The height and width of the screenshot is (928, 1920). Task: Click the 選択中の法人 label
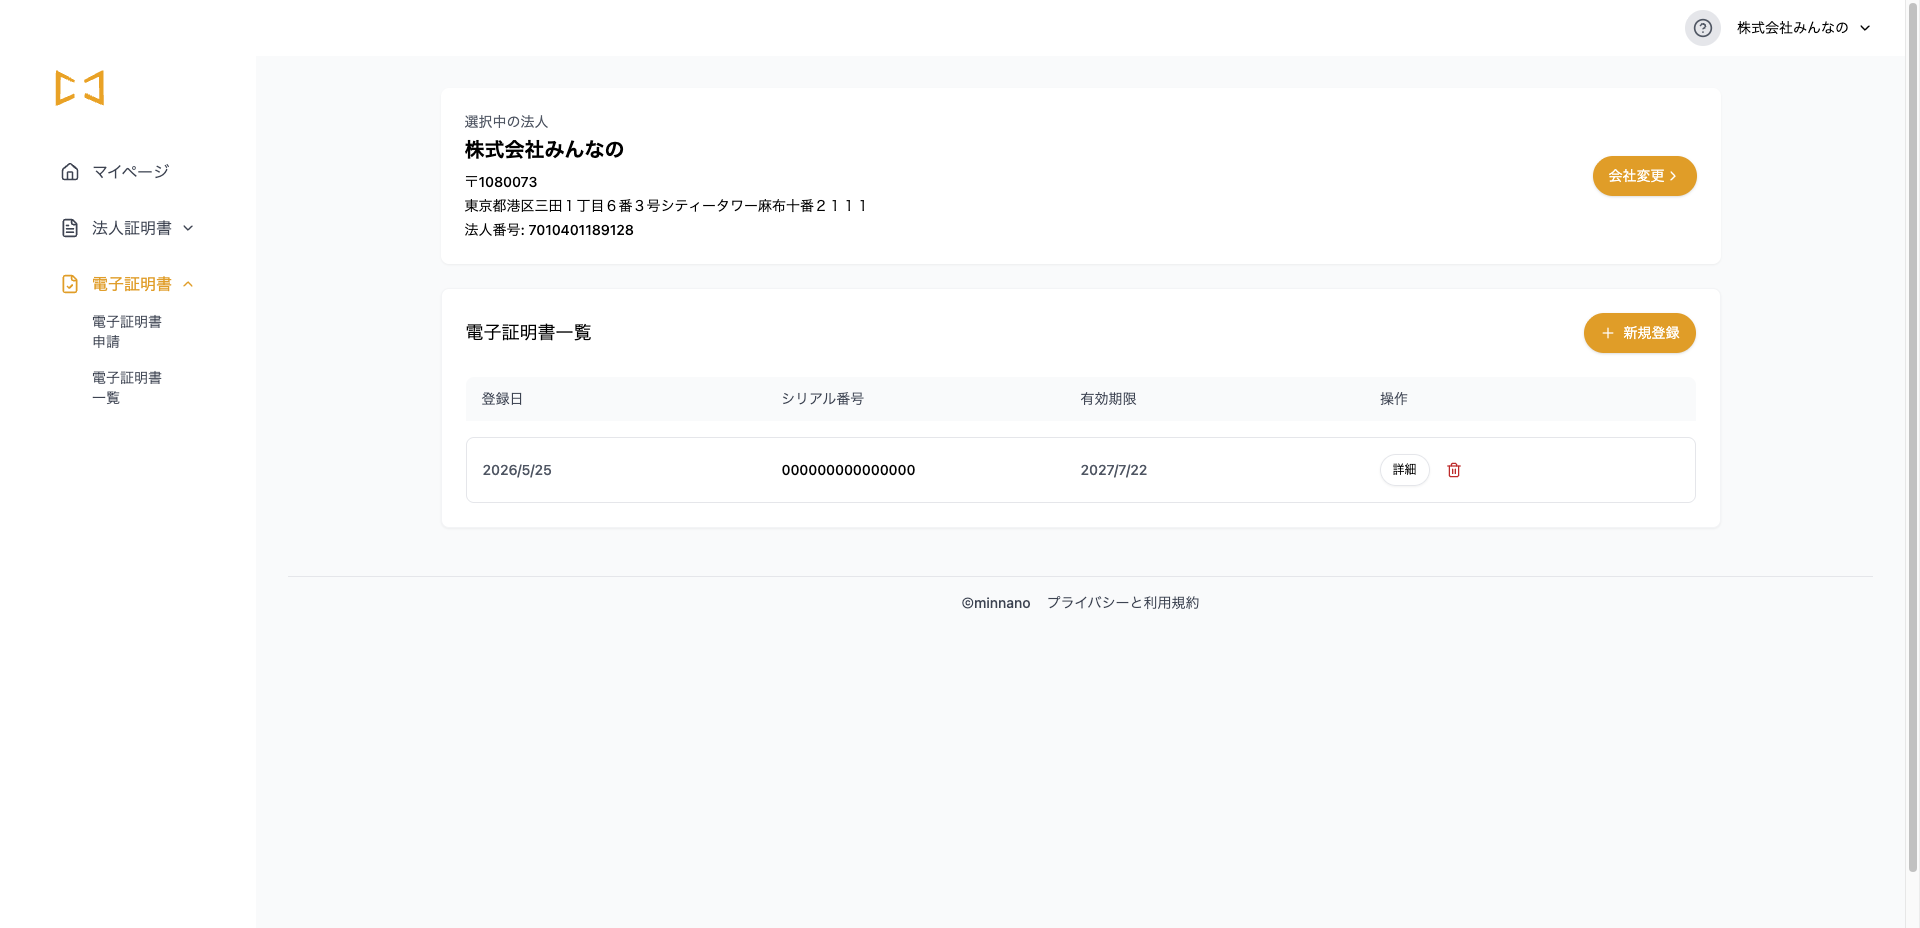tap(506, 122)
